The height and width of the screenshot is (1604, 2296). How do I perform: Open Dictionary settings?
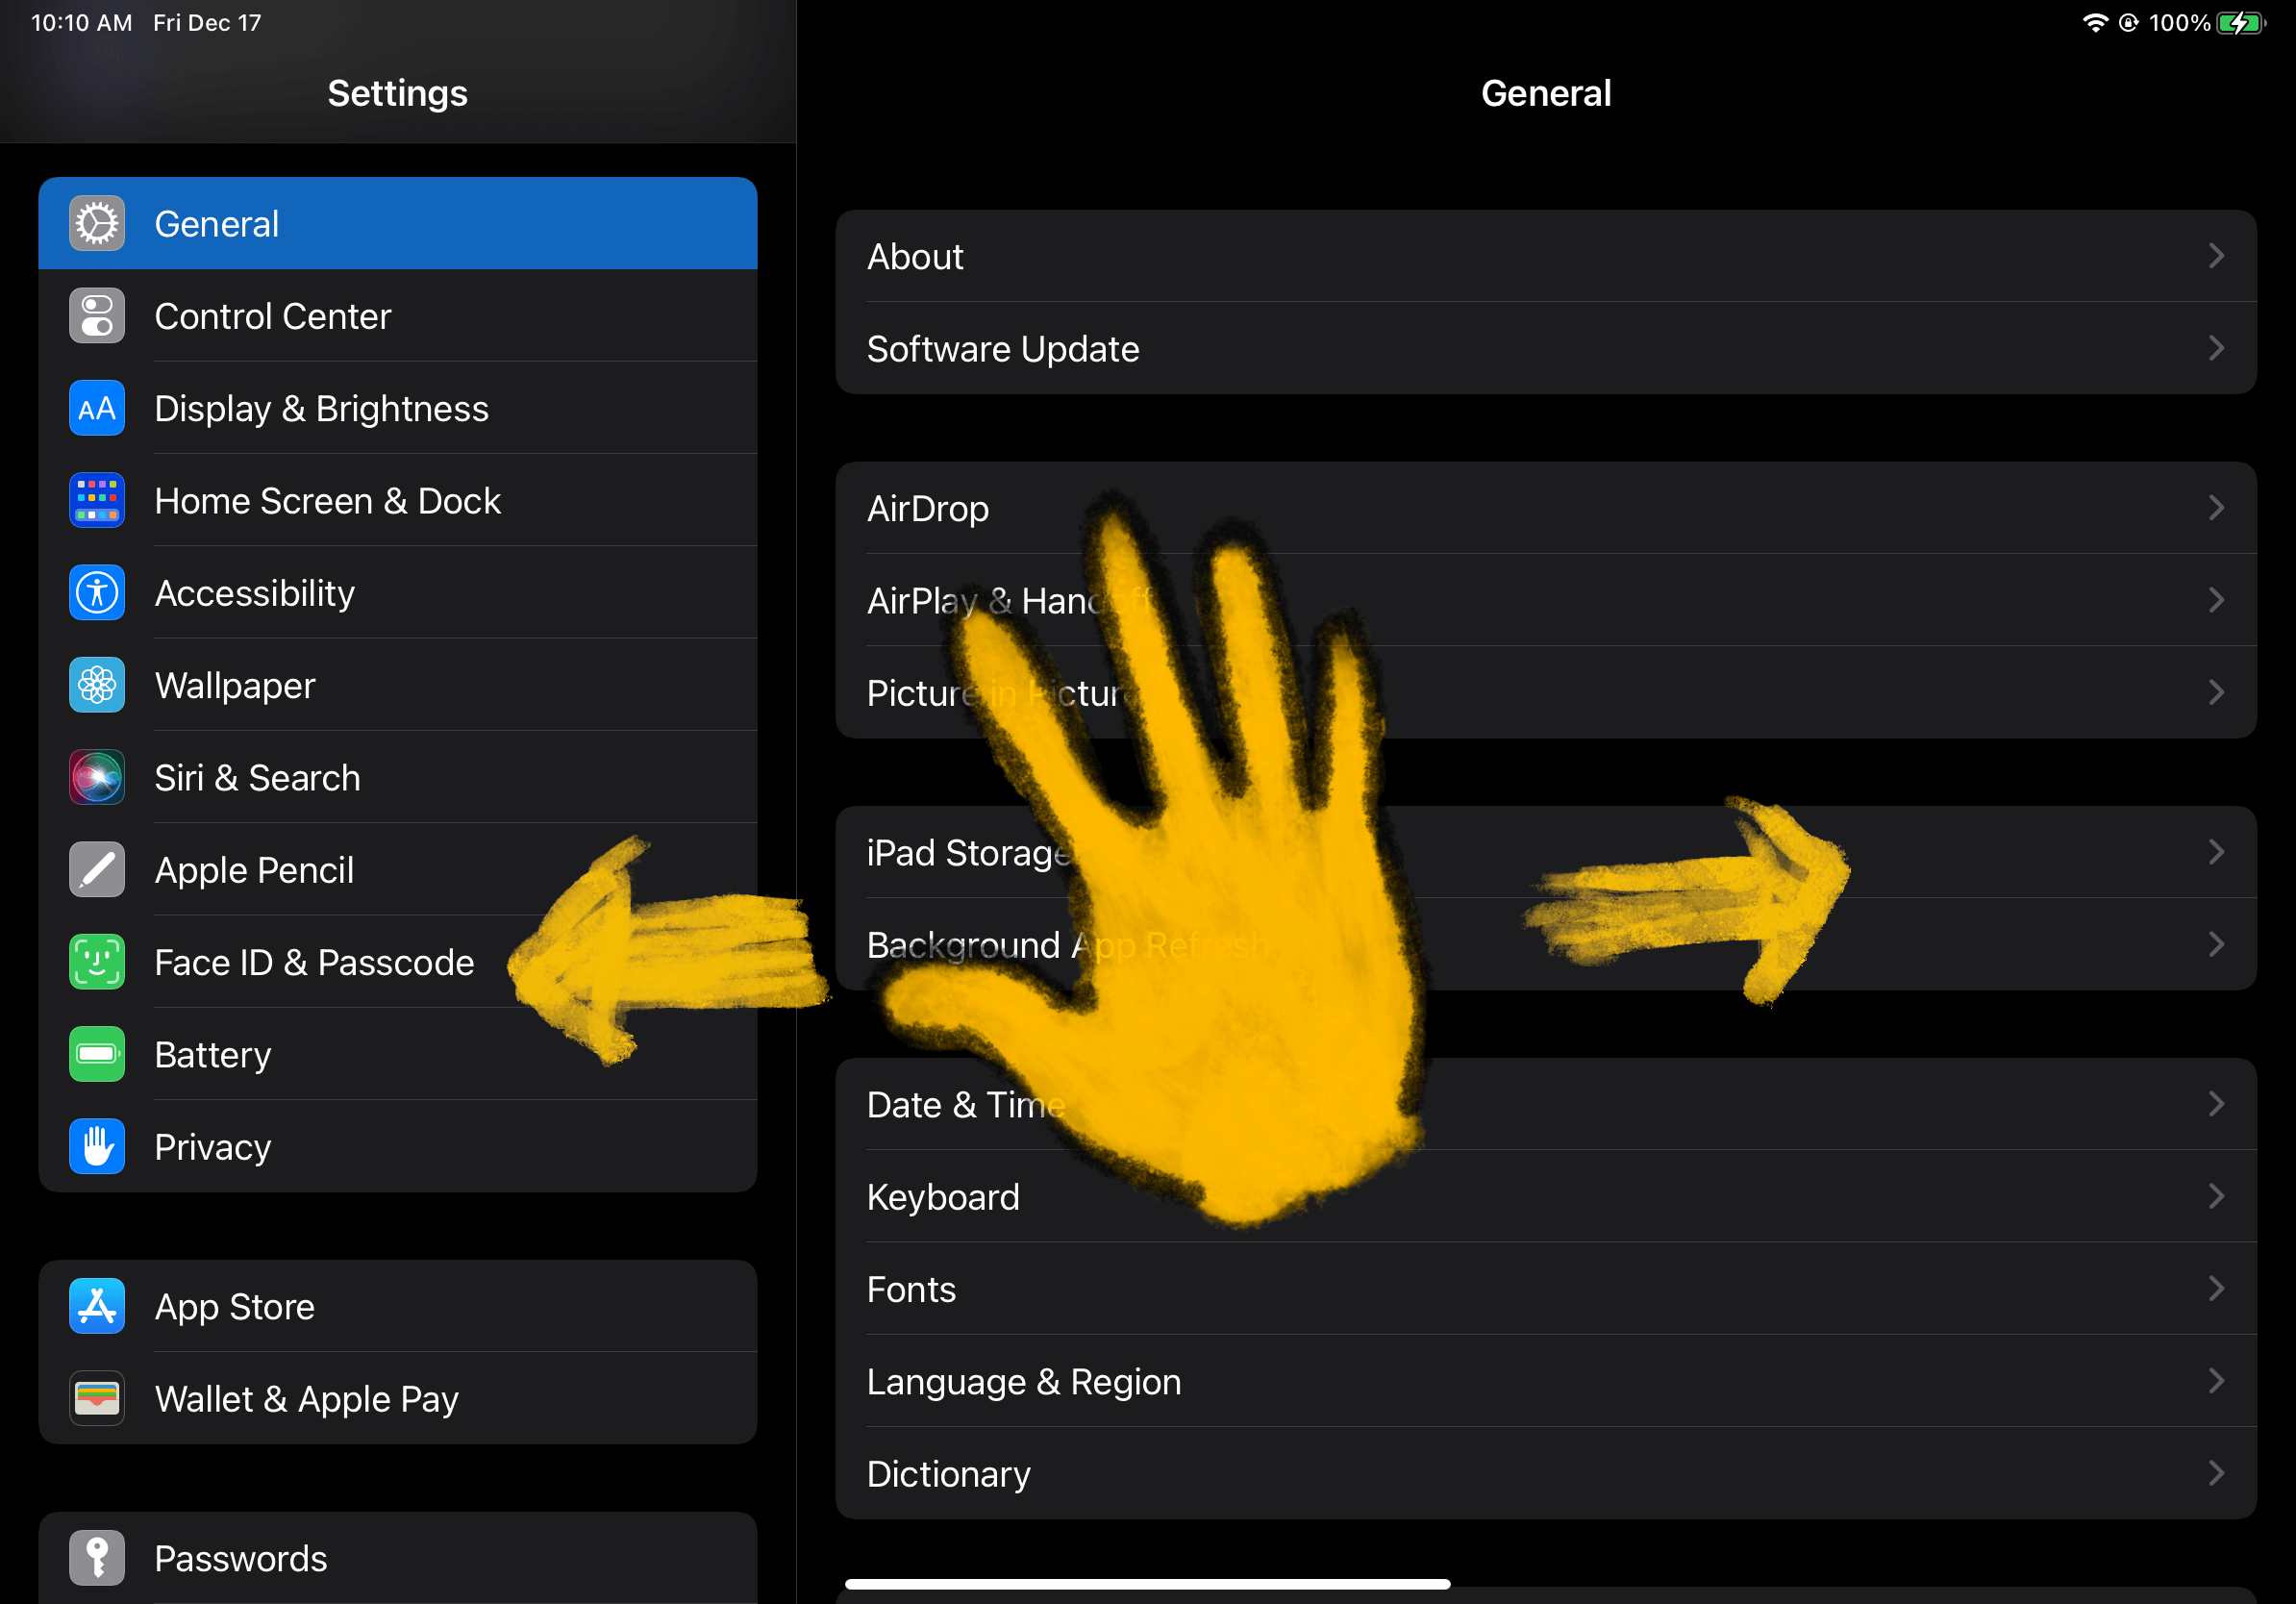click(1542, 1475)
